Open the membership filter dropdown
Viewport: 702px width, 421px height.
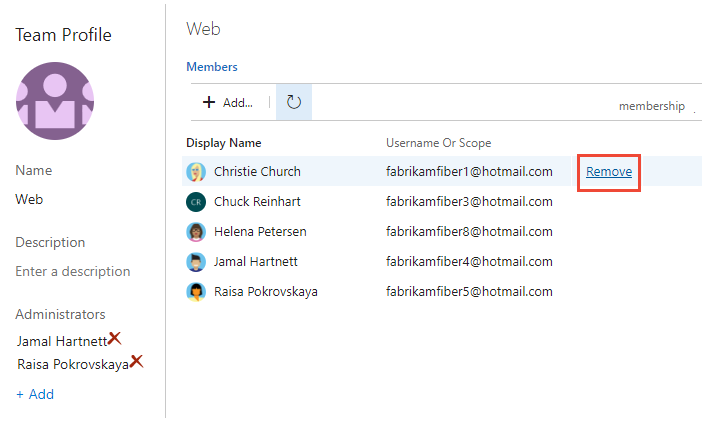(x=655, y=106)
